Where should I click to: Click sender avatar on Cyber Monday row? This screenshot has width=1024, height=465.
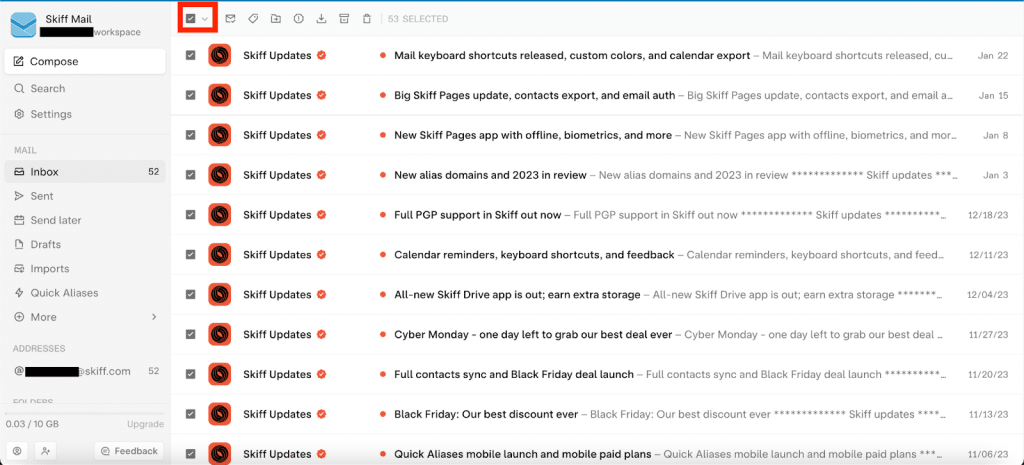click(x=219, y=334)
